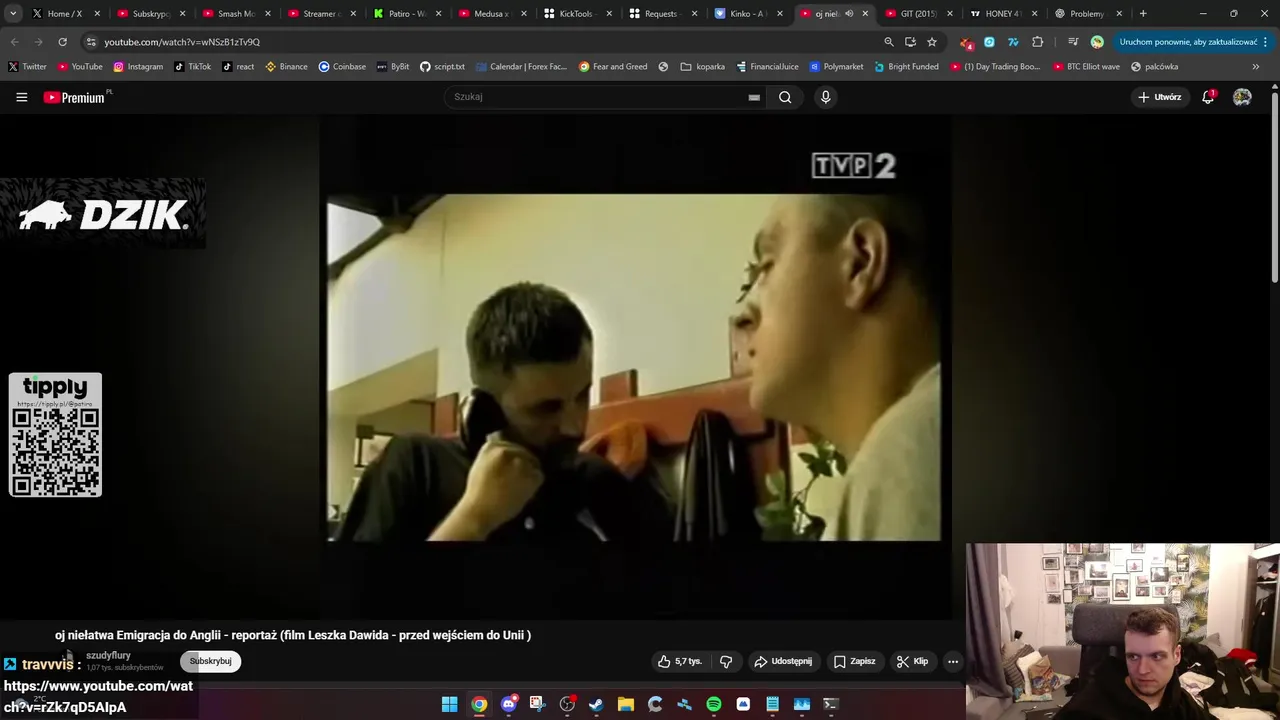
Task: Click the Klip clip button
Action: 913,661
